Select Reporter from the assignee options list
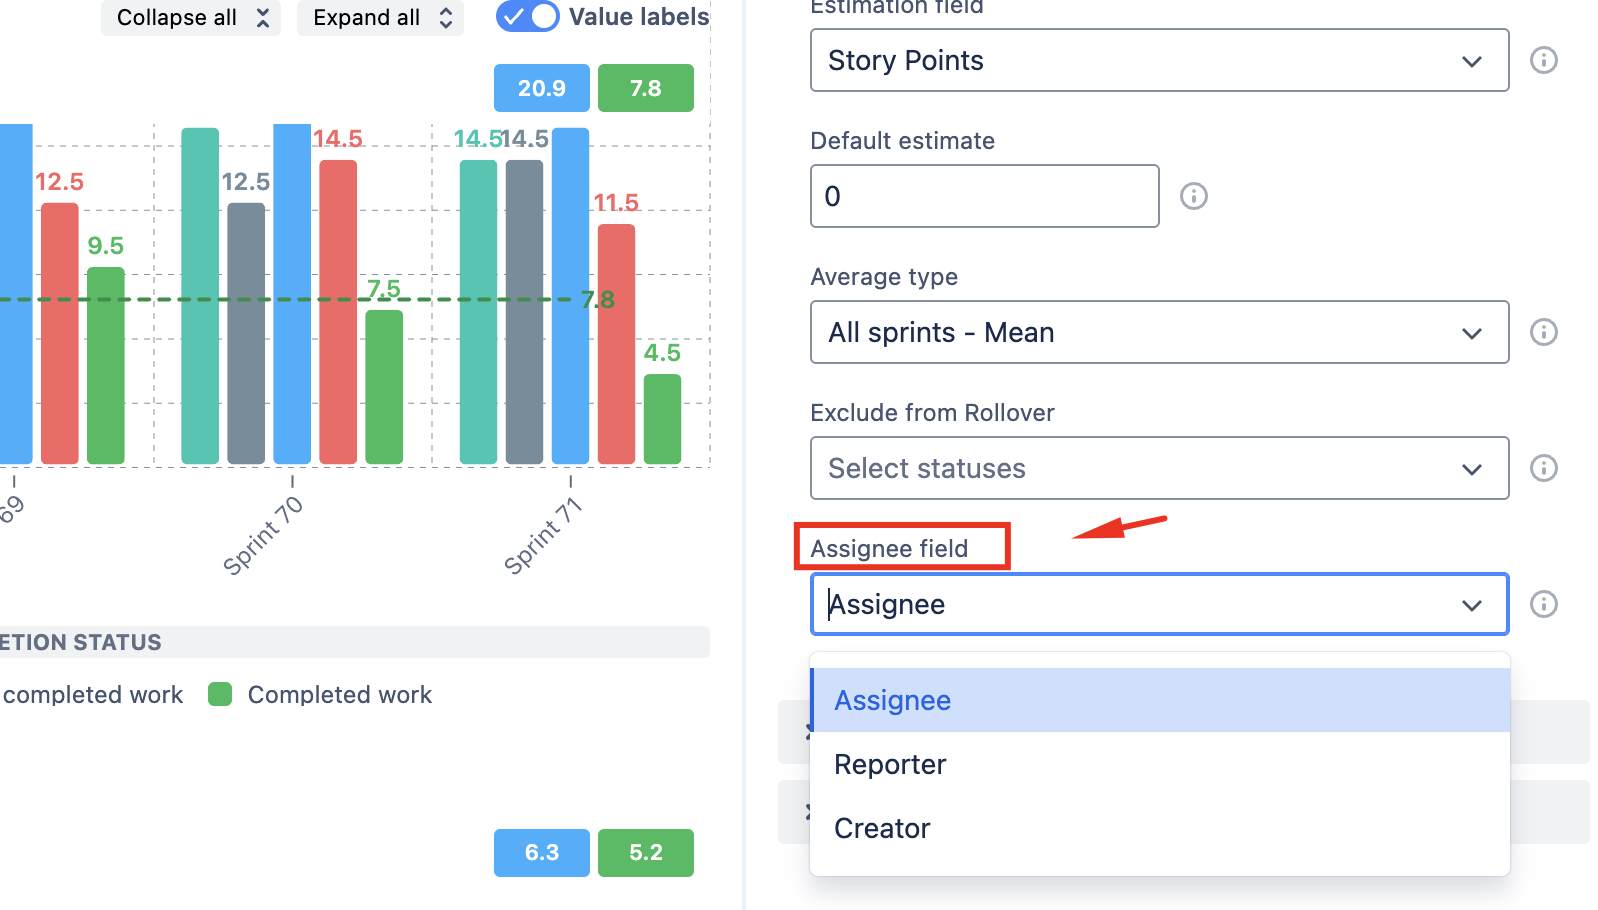The height and width of the screenshot is (910, 1598). 889,764
